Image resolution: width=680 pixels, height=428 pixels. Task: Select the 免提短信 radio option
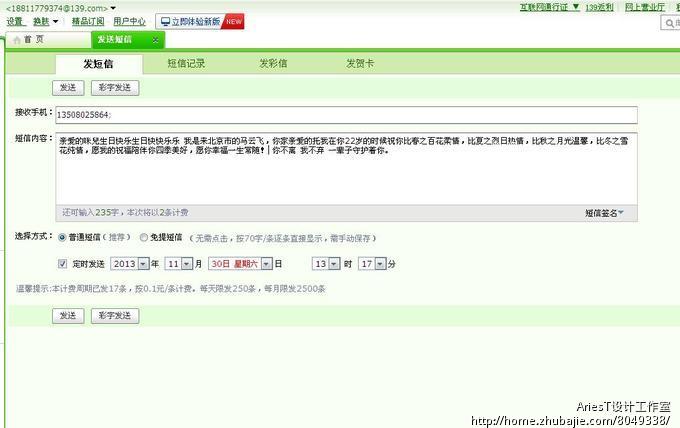point(144,238)
